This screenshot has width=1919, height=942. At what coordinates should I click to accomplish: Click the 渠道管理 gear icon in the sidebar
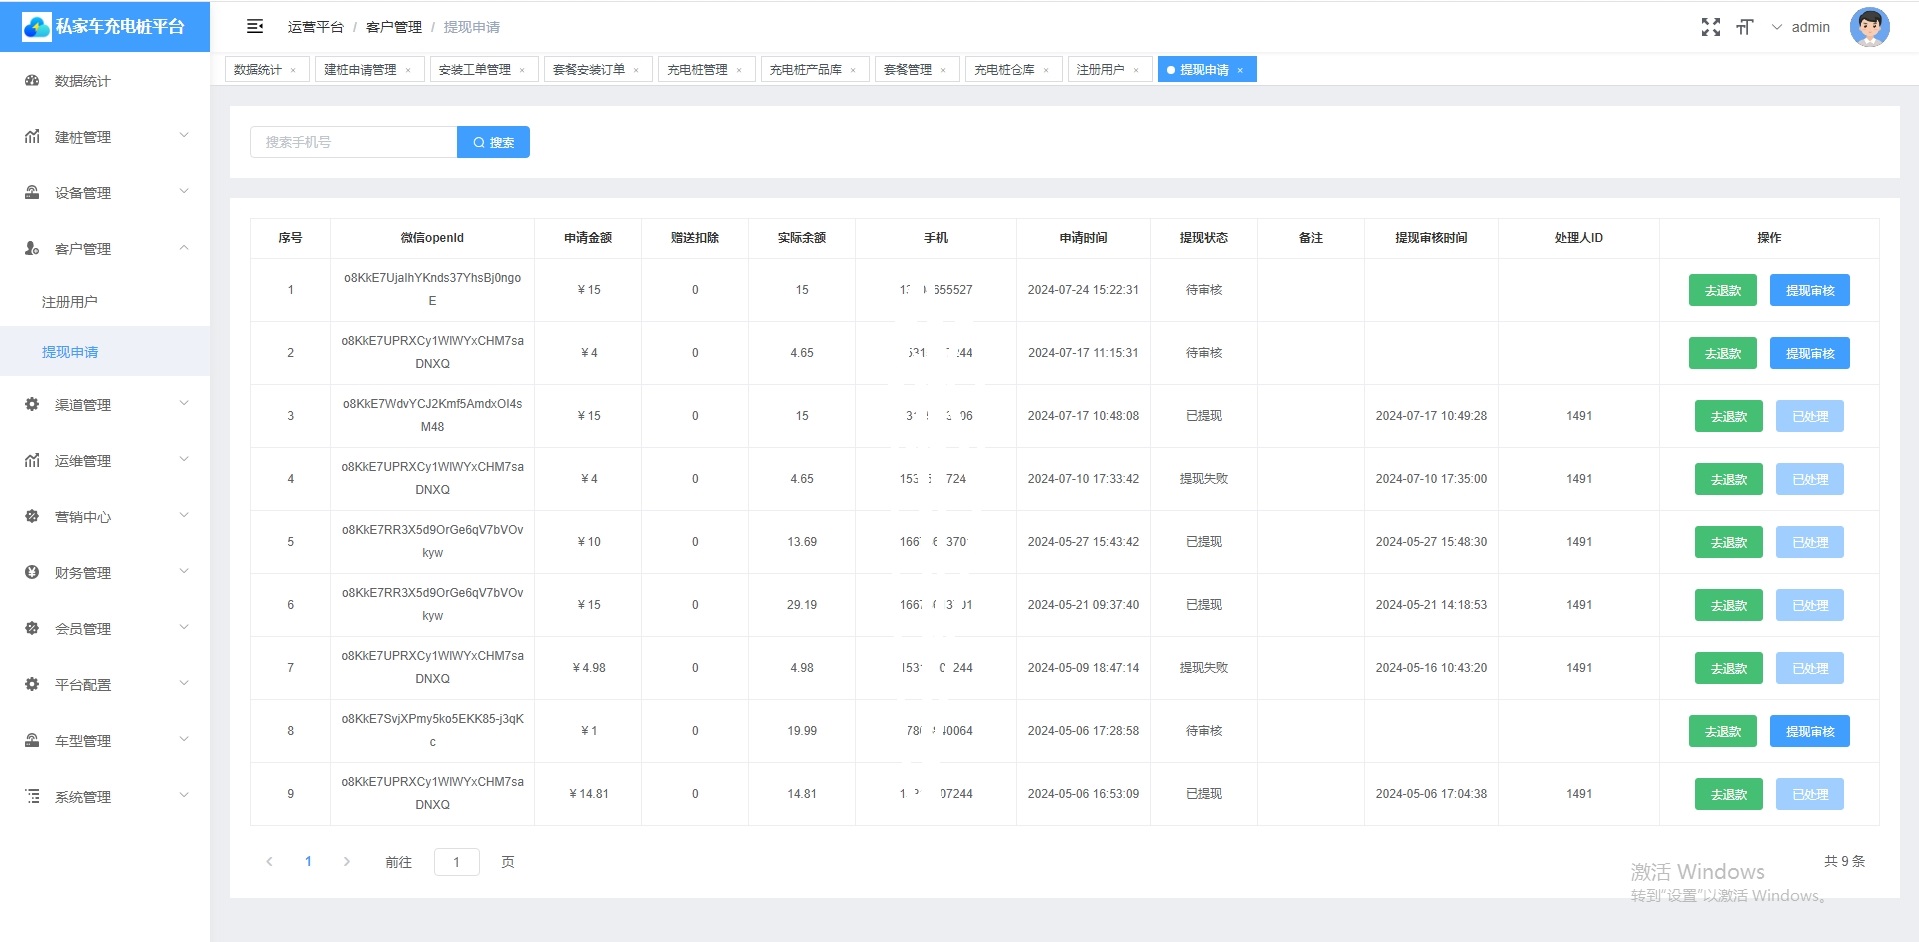(x=32, y=405)
